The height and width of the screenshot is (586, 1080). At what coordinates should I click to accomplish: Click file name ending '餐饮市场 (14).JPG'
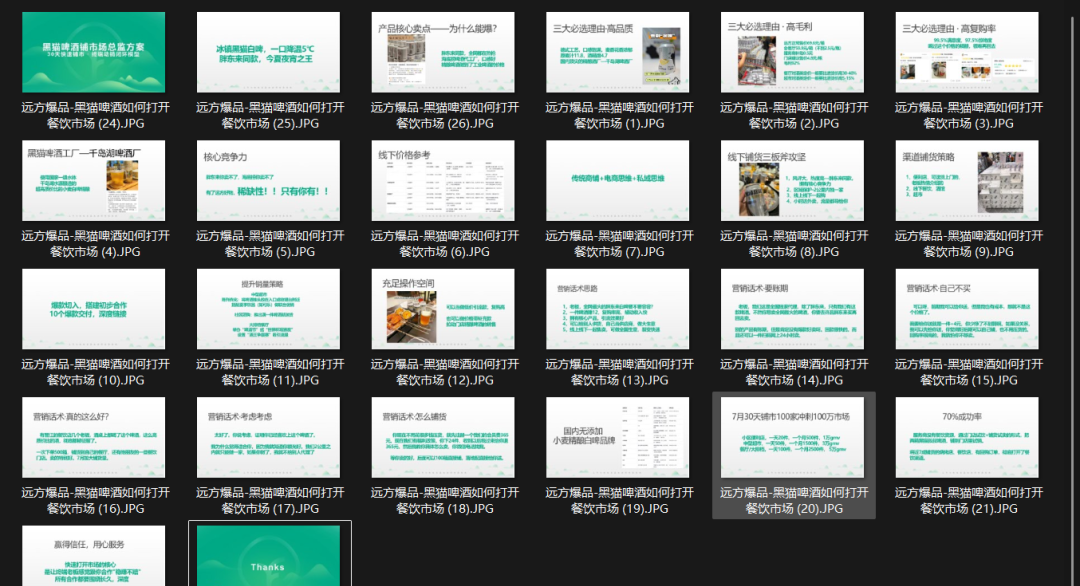[794, 373]
